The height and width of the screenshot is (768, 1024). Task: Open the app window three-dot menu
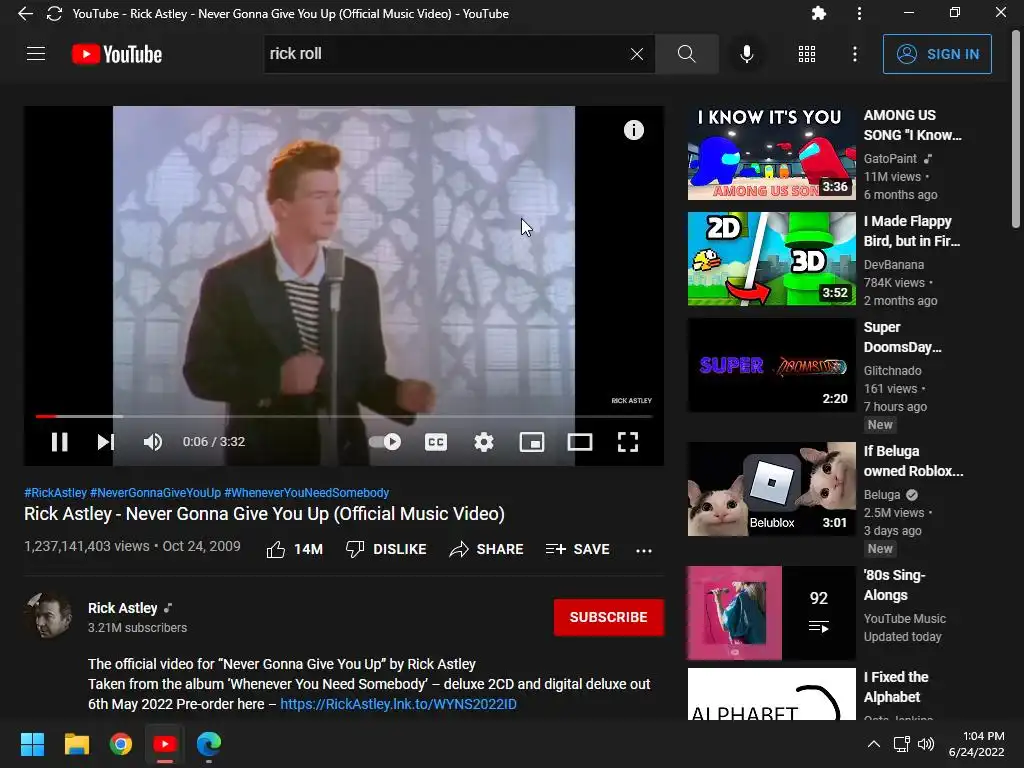click(859, 13)
